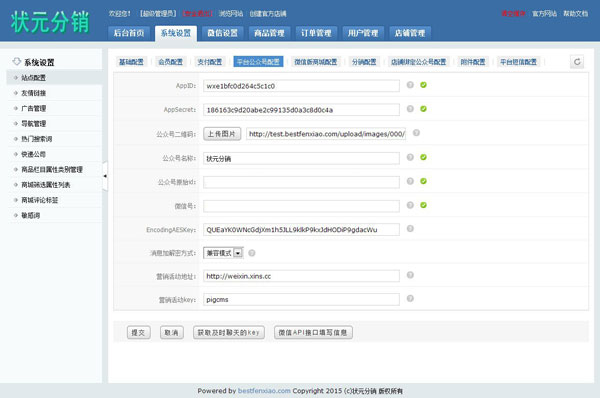Click the help icon beside the 兼容模式 dropdown

(x=252, y=253)
